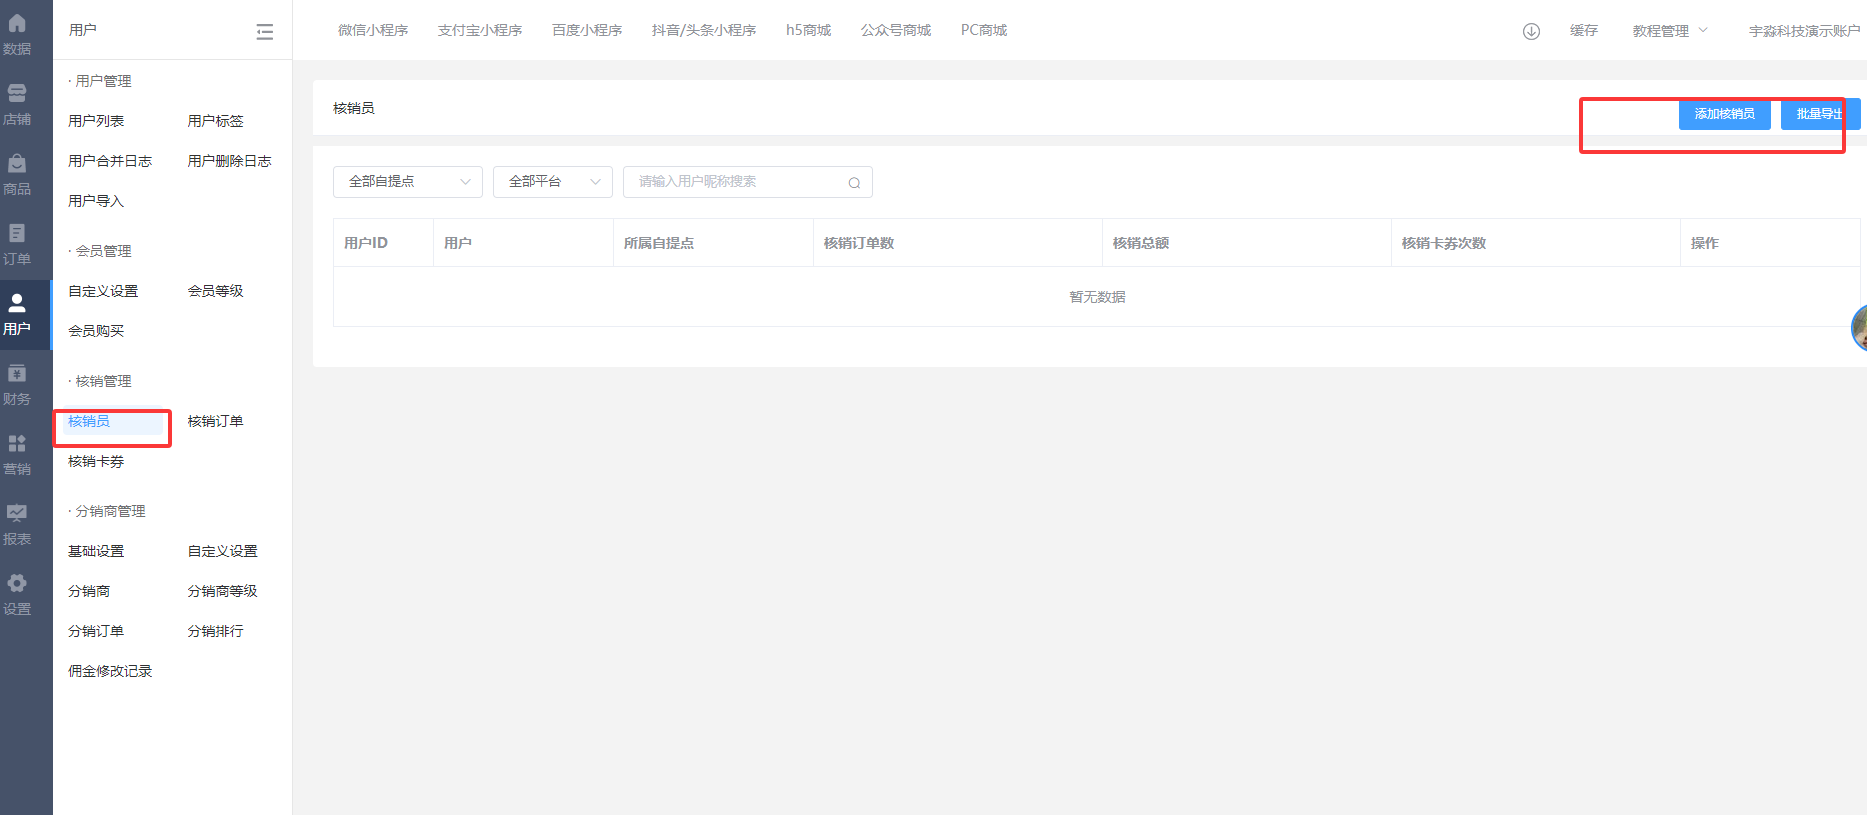Click the 暂无数据 empty table message

pos(1097,297)
